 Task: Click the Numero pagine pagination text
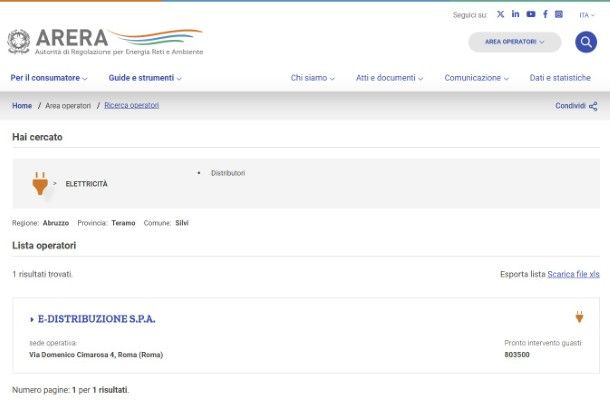(x=70, y=390)
